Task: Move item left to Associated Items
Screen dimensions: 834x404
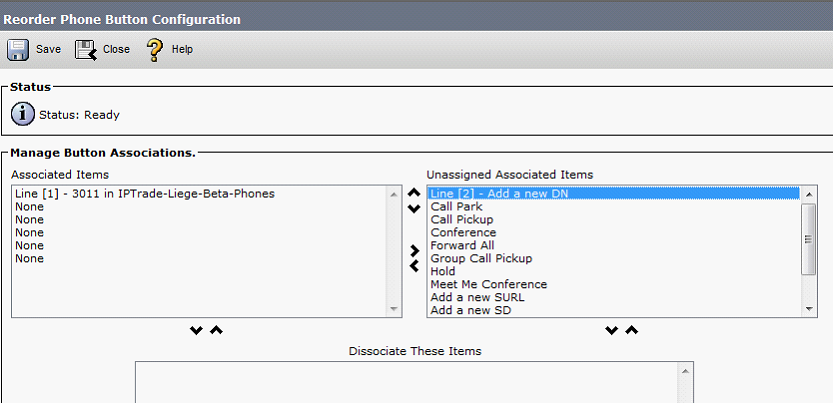Action: click(x=415, y=266)
